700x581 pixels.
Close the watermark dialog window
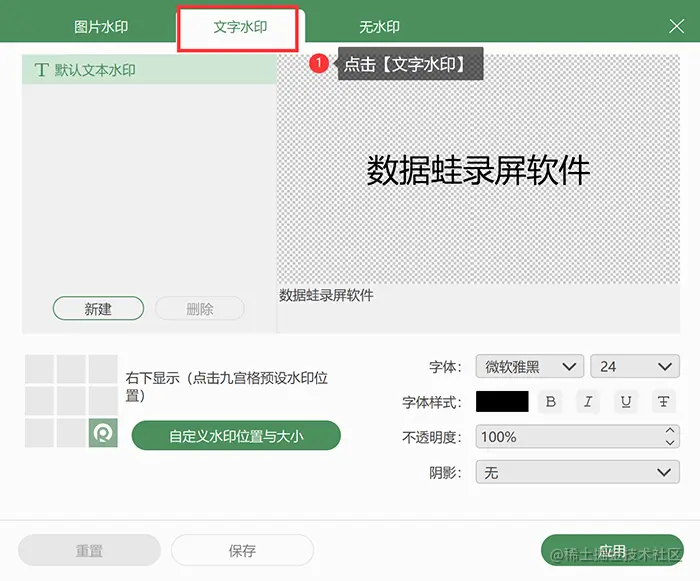click(676, 26)
